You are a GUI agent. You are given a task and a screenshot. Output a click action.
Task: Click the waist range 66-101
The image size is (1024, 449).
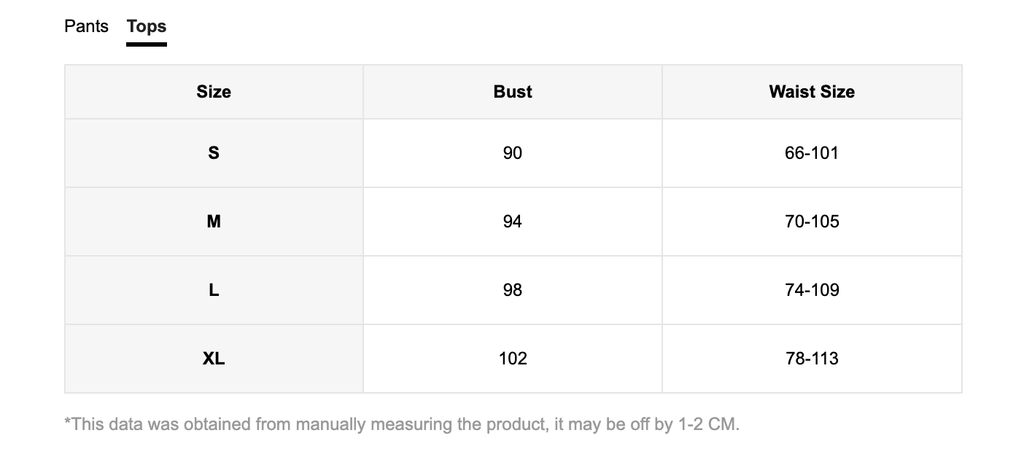[x=811, y=153]
